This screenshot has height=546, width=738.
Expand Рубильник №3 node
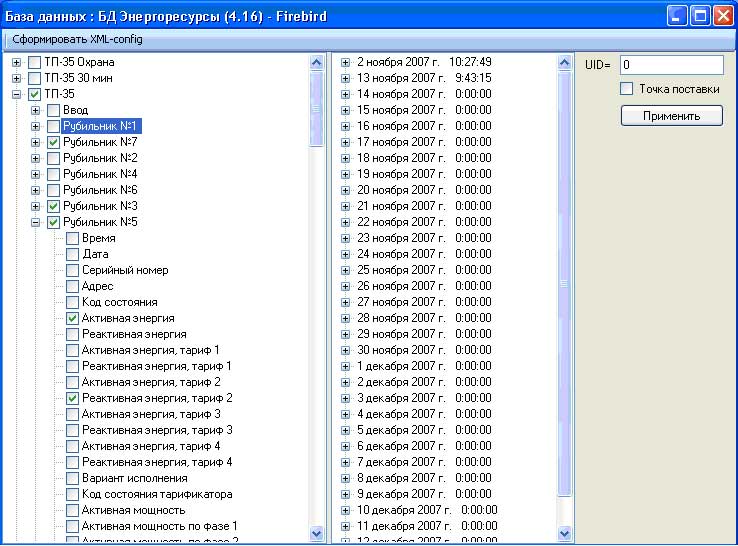(35, 206)
